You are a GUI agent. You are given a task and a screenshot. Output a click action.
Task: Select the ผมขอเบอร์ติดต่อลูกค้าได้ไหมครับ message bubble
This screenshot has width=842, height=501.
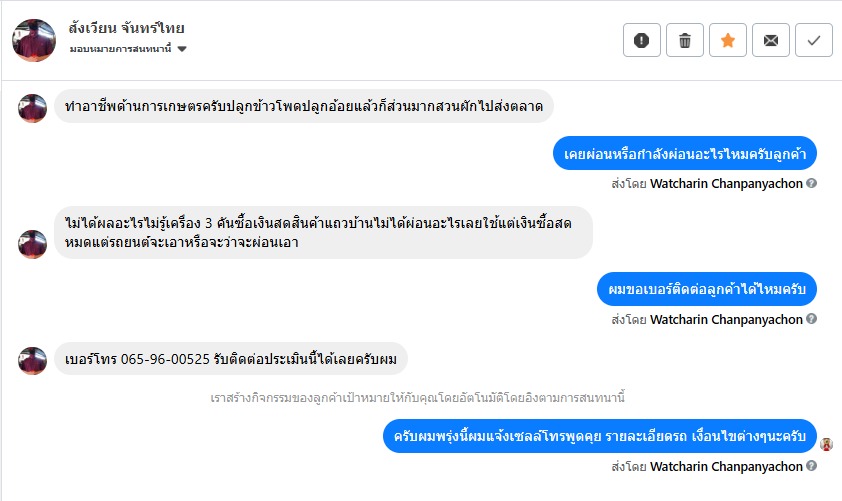click(707, 289)
